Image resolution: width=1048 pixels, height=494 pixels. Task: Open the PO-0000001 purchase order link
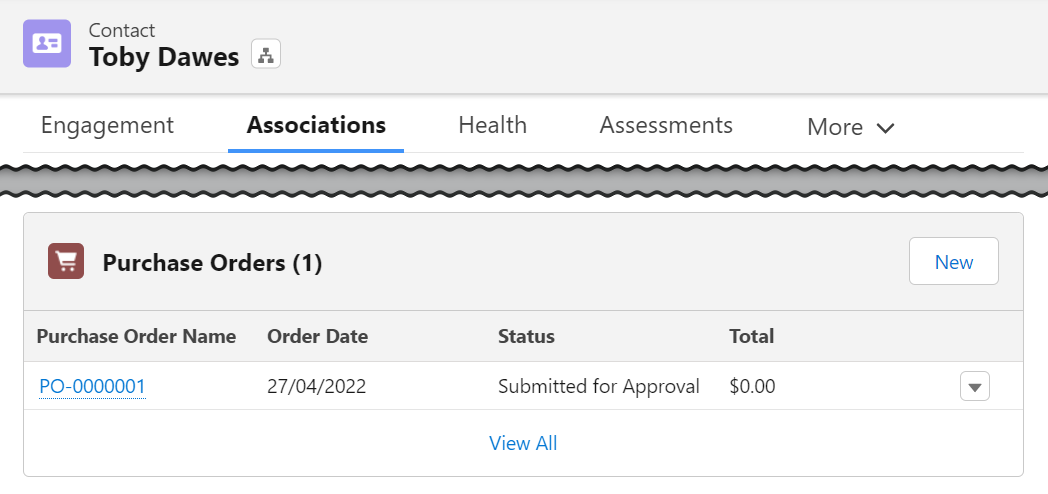[x=92, y=386]
